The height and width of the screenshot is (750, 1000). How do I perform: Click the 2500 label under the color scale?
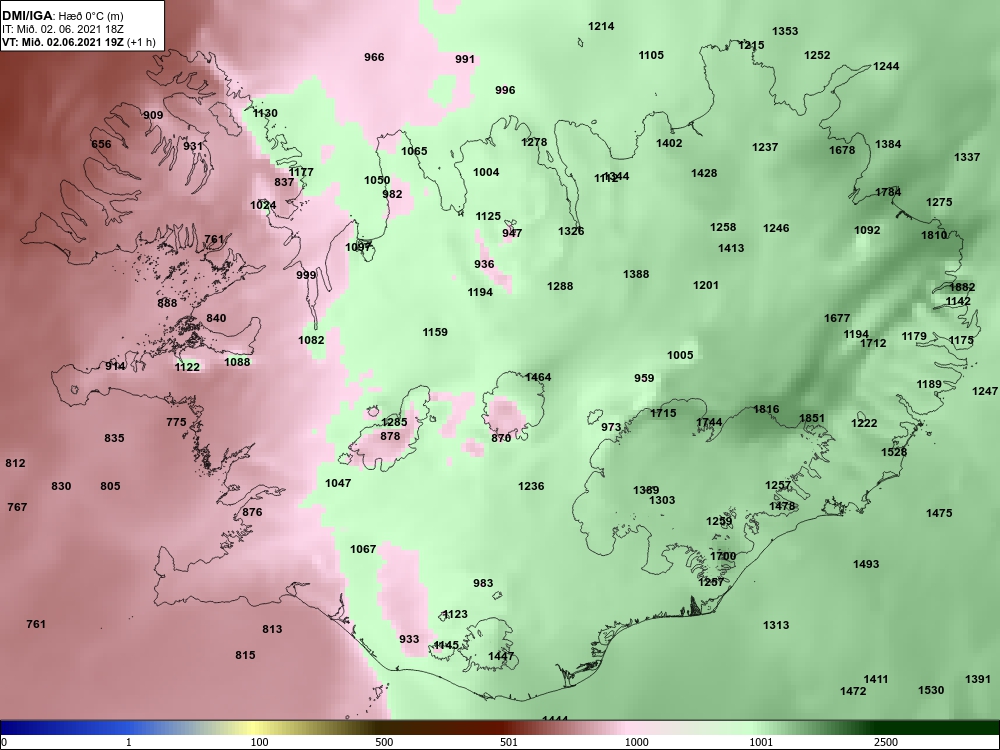(x=886, y=742)
